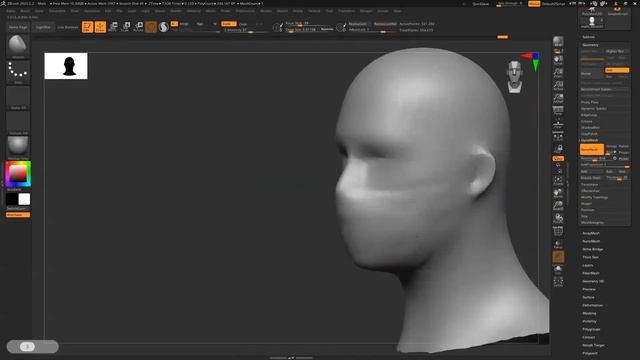The width and height of the screenshot is (640, 360).
Task: Expand the Deformation section
Action: pyautogui.click(x=592, y=305)
